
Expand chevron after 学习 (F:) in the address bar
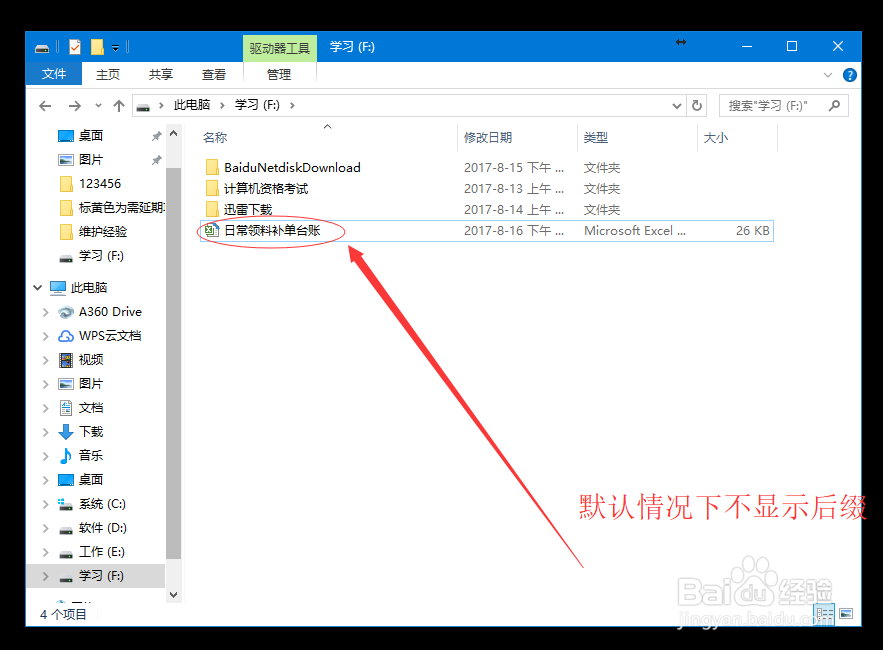[292, 105]
